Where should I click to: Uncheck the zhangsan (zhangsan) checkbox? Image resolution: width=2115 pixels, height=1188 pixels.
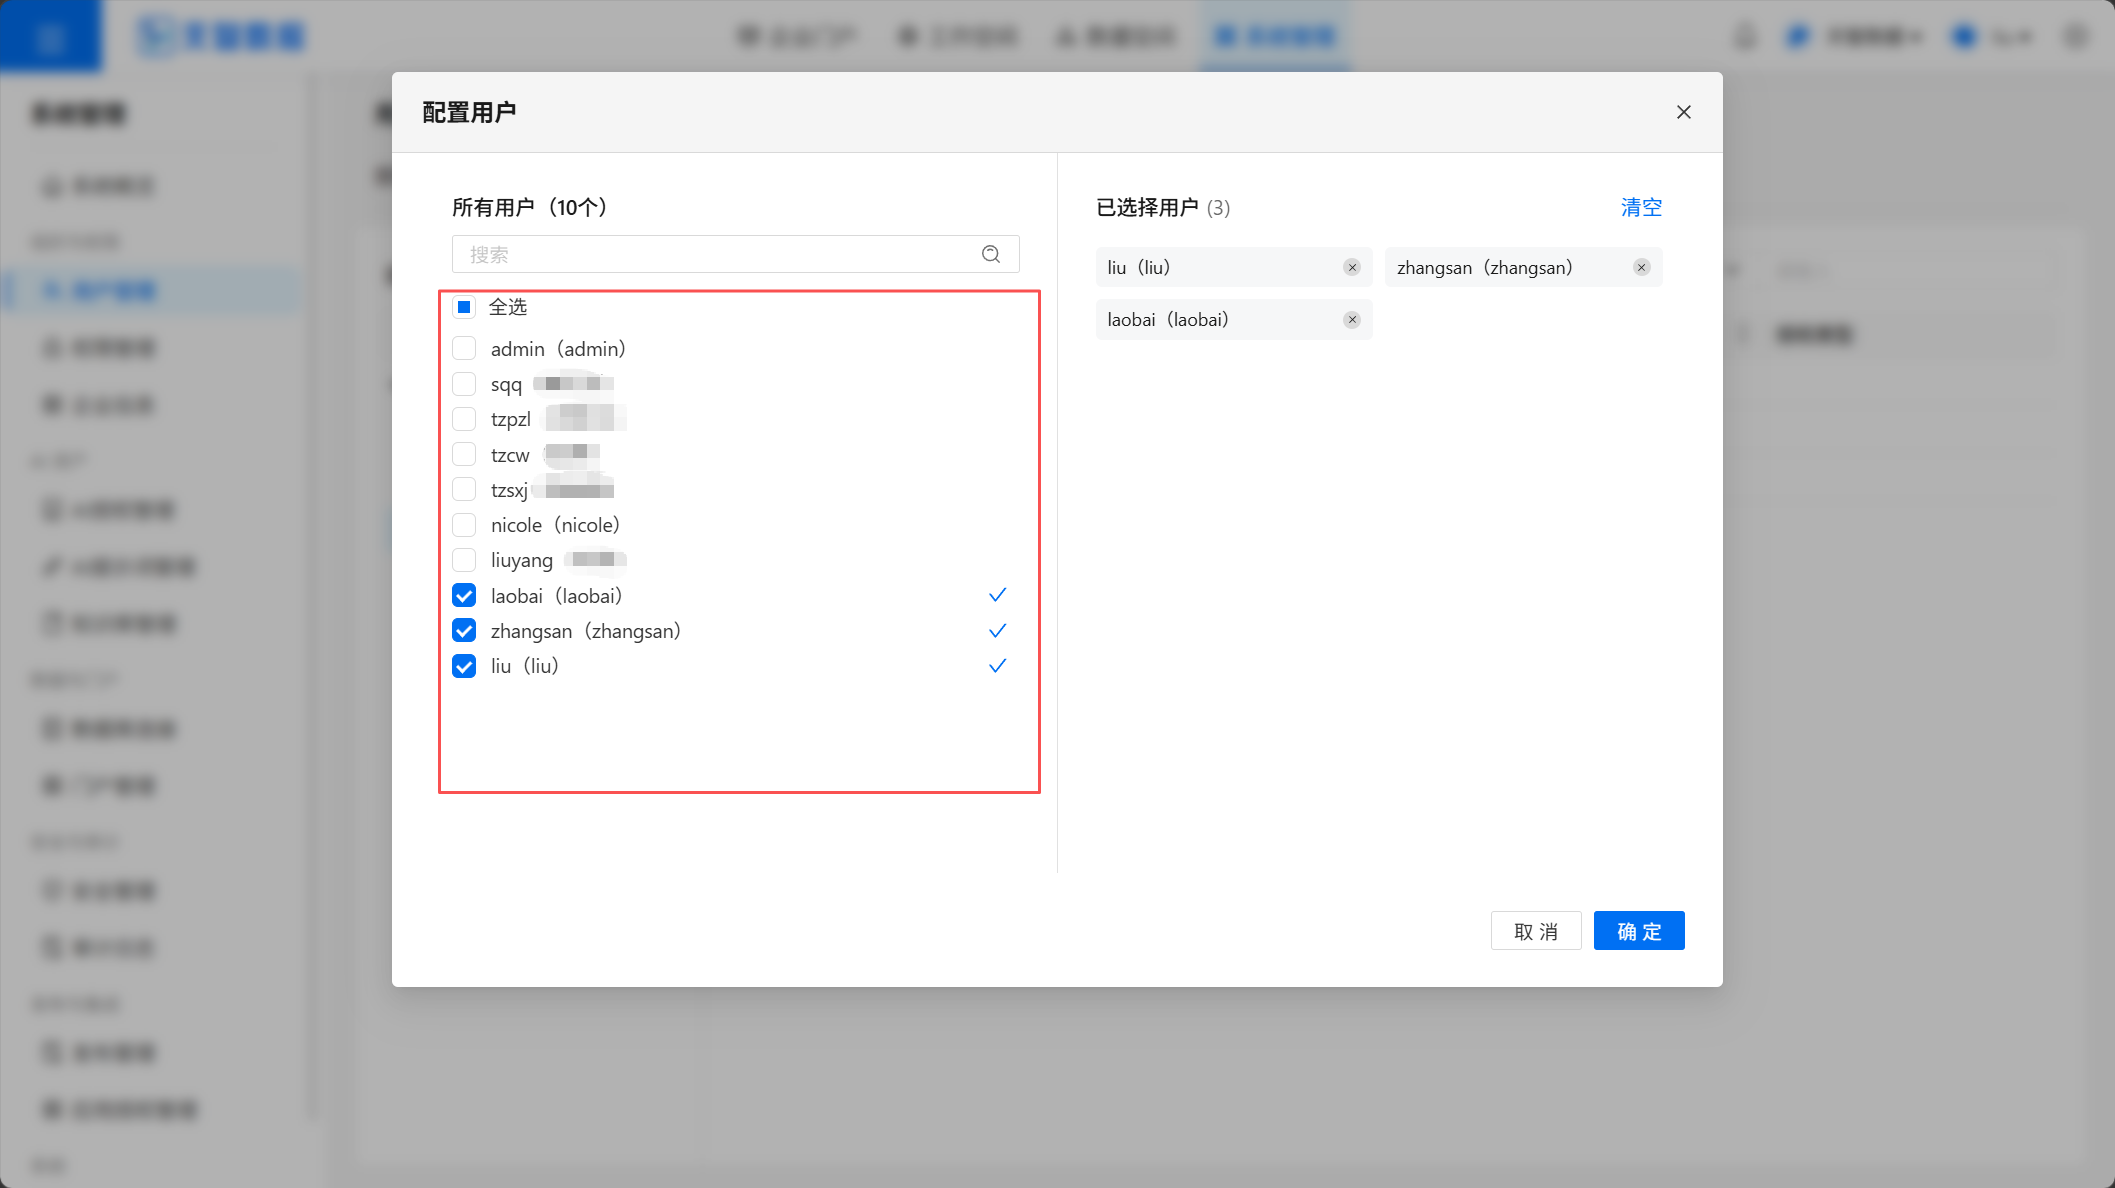click(x=464, y=631)
